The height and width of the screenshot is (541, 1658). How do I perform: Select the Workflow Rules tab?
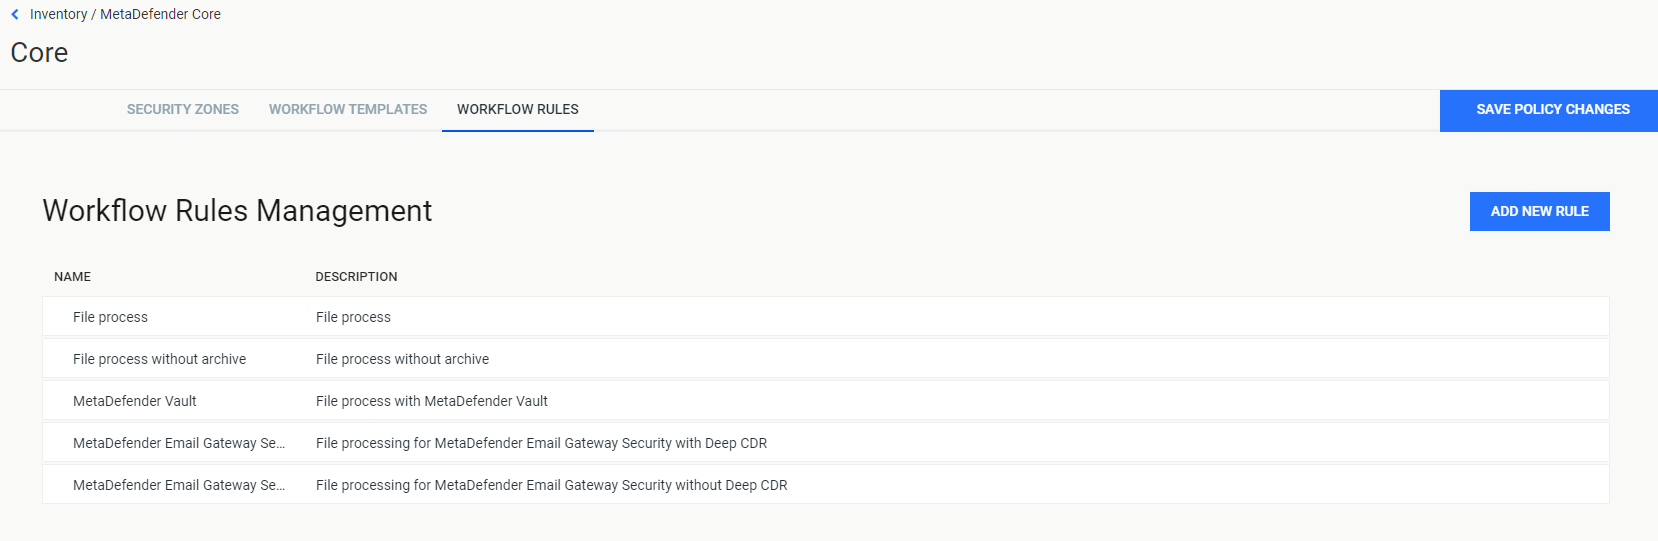click(518, 109)
